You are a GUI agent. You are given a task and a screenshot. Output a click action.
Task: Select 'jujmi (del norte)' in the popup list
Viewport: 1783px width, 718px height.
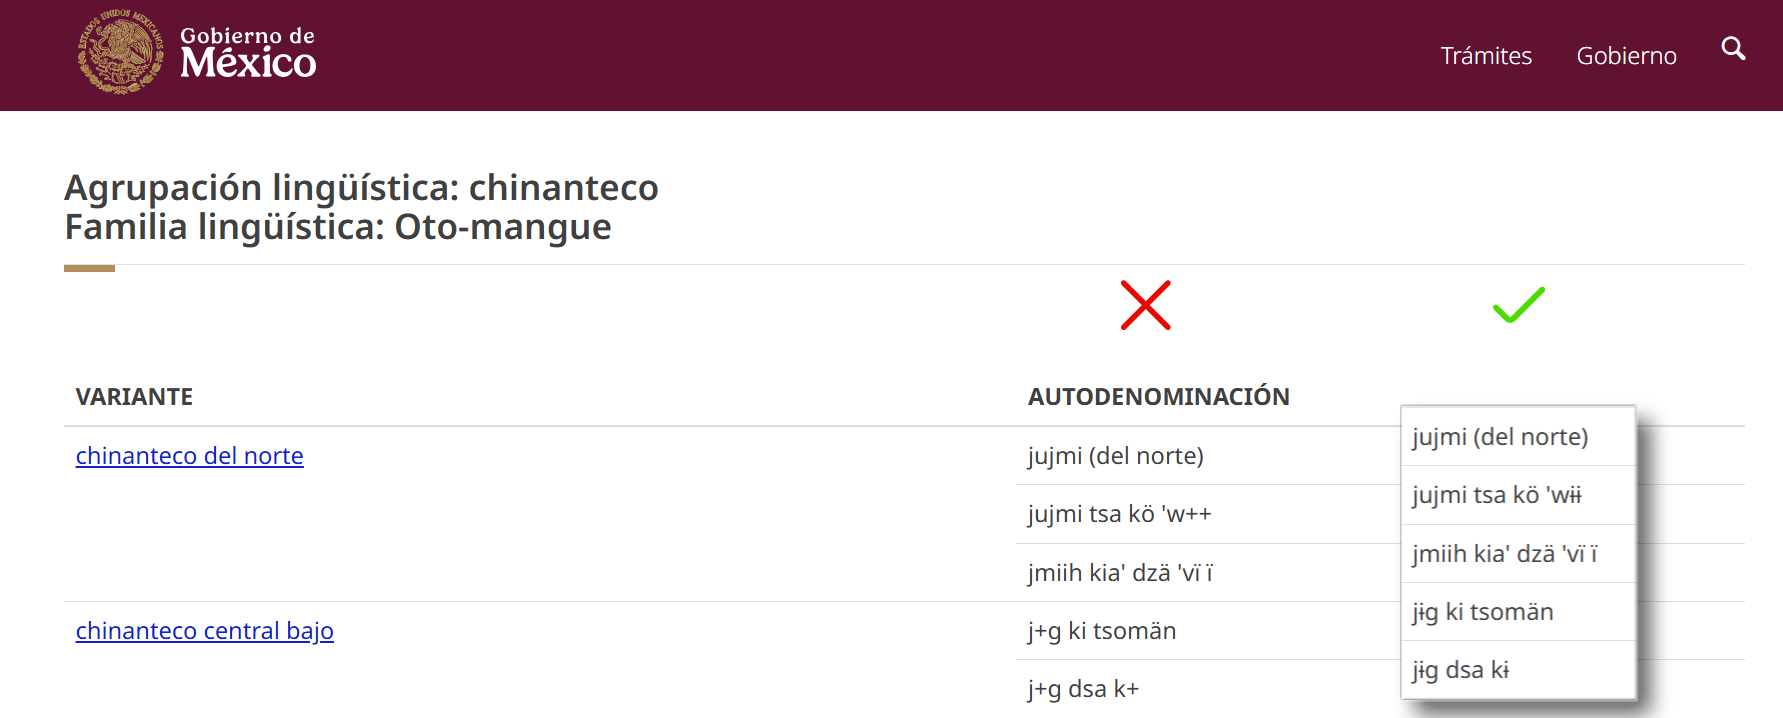[x=1500, y=437]
